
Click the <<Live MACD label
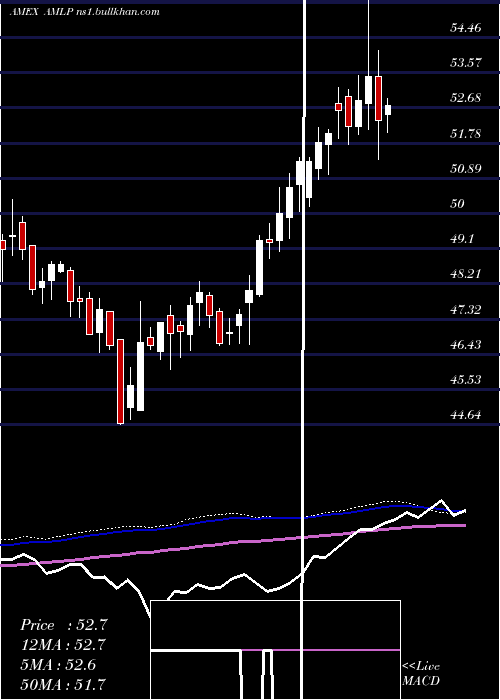[x=421, y=673]
